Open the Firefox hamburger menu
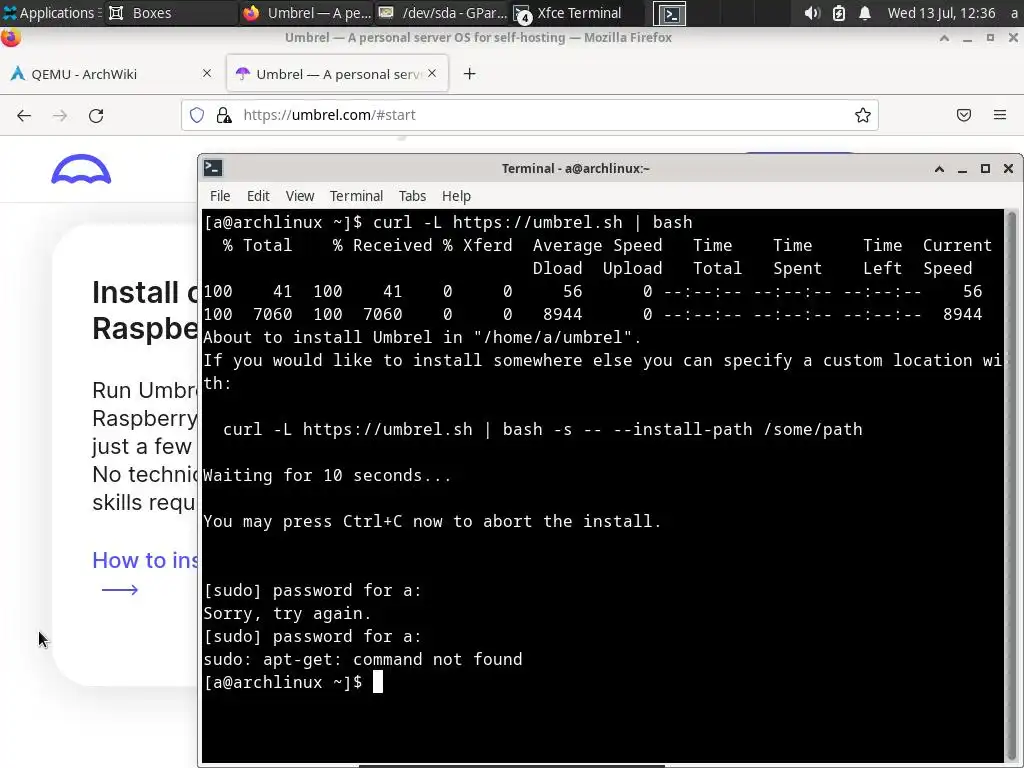 (1000, 115)
